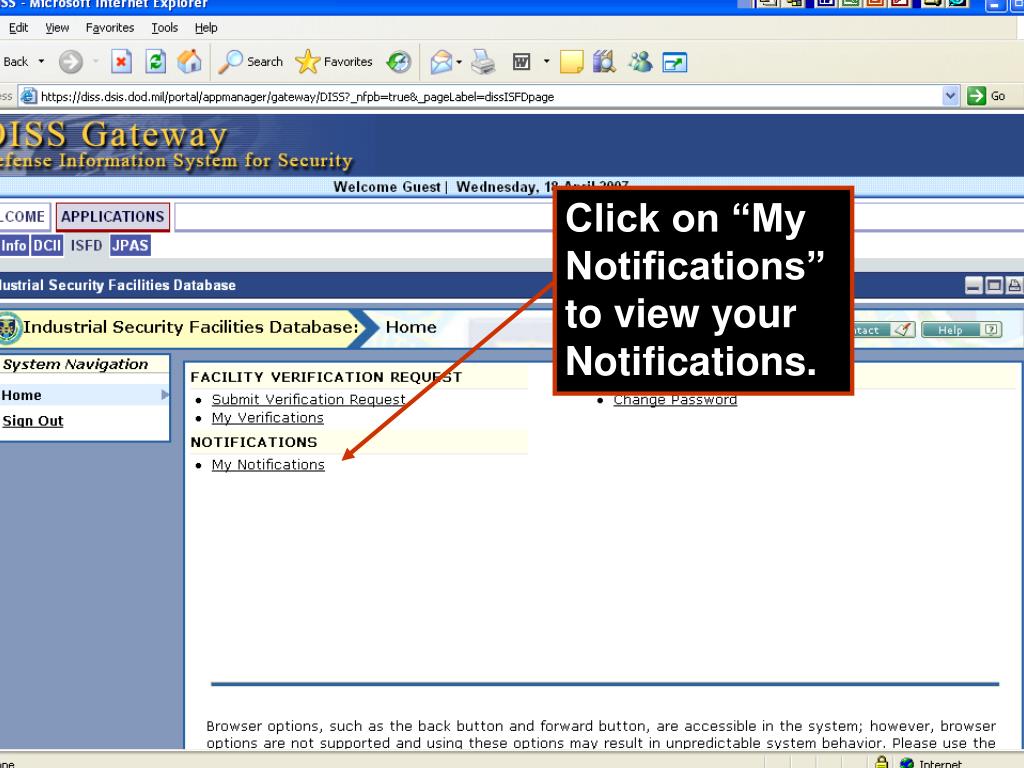Open the Edit with Word dropdown arrow

[x=546, y=61]
